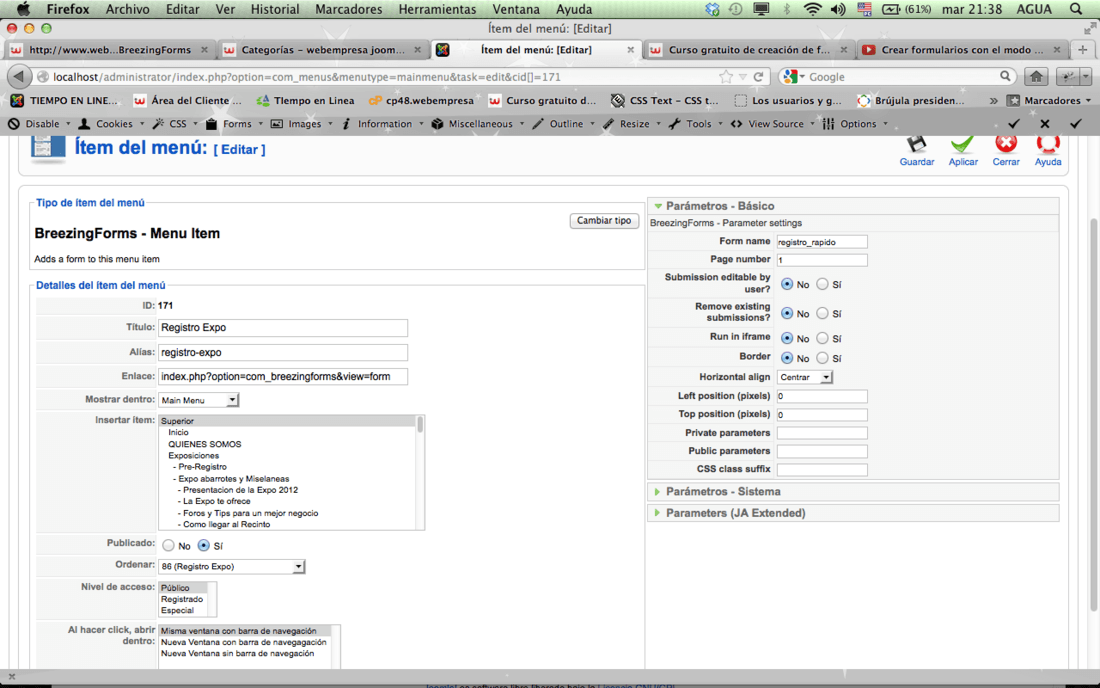Switch to Curso gratuito de creación tab

tap(749, 50)
